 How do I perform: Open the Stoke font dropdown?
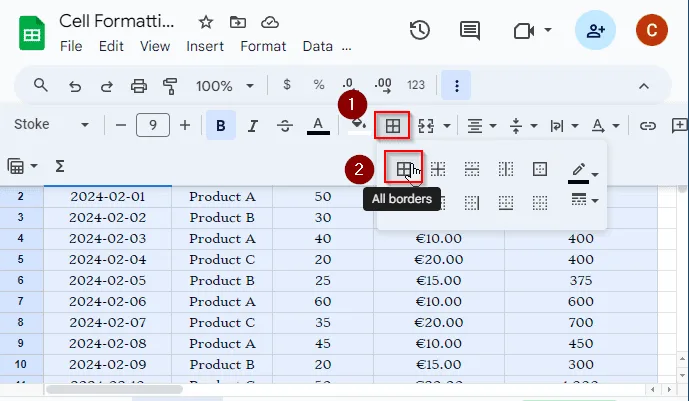click(x=51, y=125)
